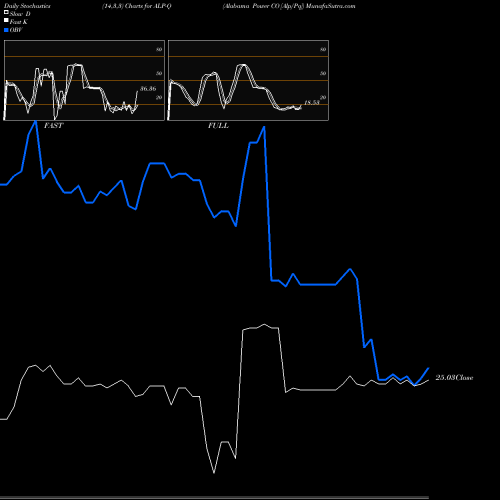Click the Fast K legend swatch
The width and height of the screenshot is (500, 500).
[x=6, y=21]
